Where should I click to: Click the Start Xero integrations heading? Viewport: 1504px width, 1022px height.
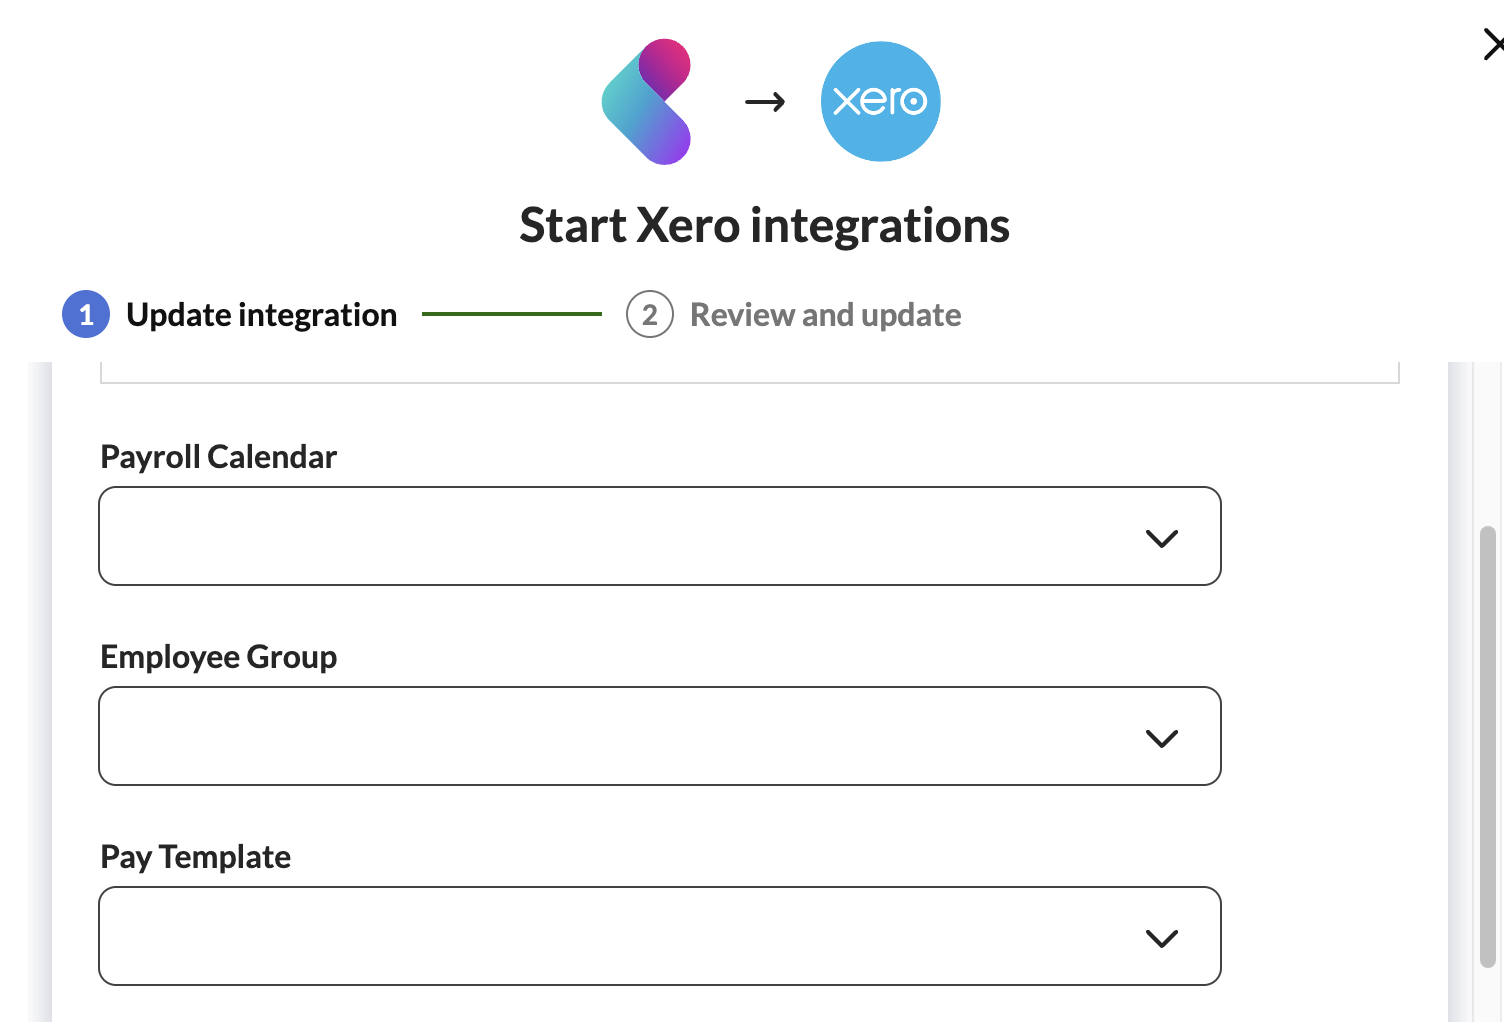click(764, 225)
